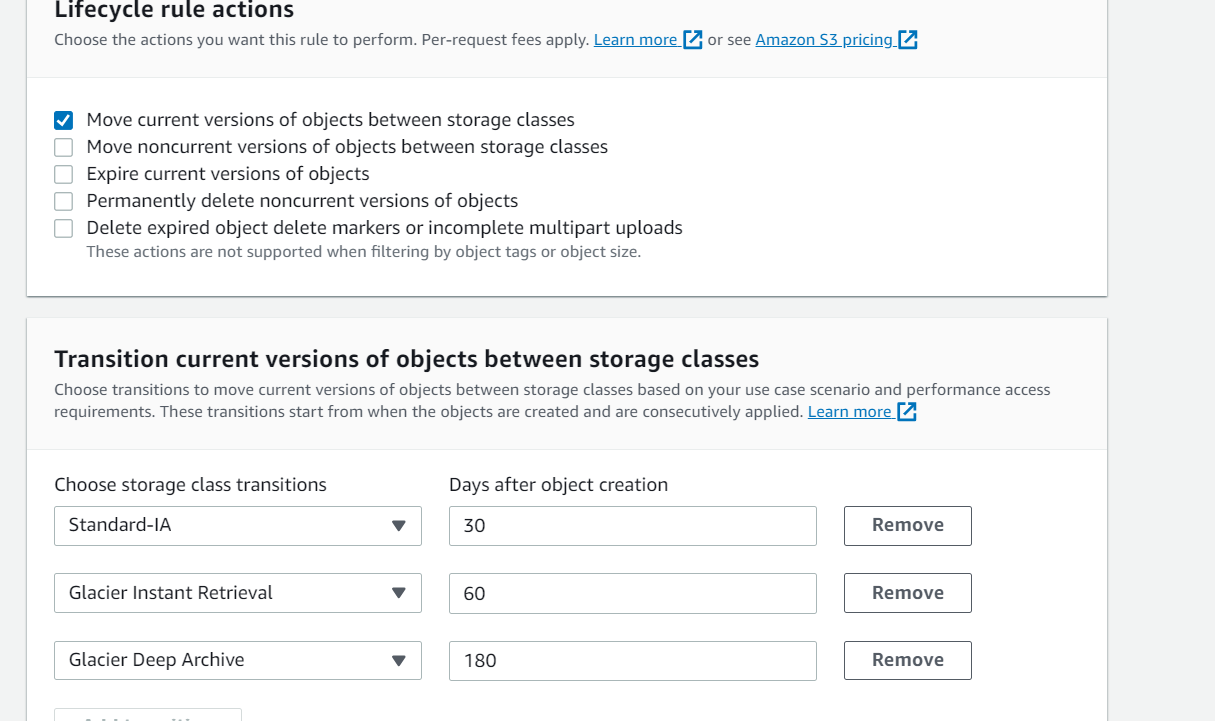Image resolution: width=1215 pixels, height=721 pixels.
Task: Remove the Glacier Instant Retrieval transition
Action: 908,593
